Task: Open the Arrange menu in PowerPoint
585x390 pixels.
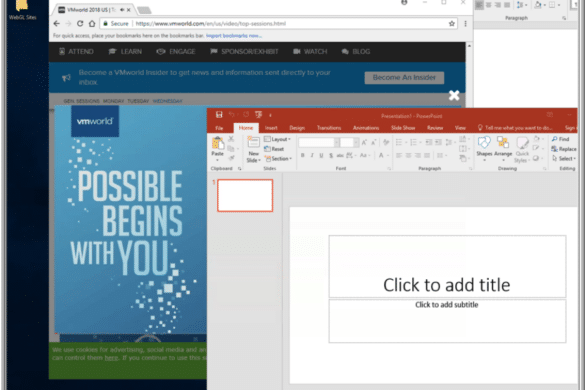Action: point(503,148)
